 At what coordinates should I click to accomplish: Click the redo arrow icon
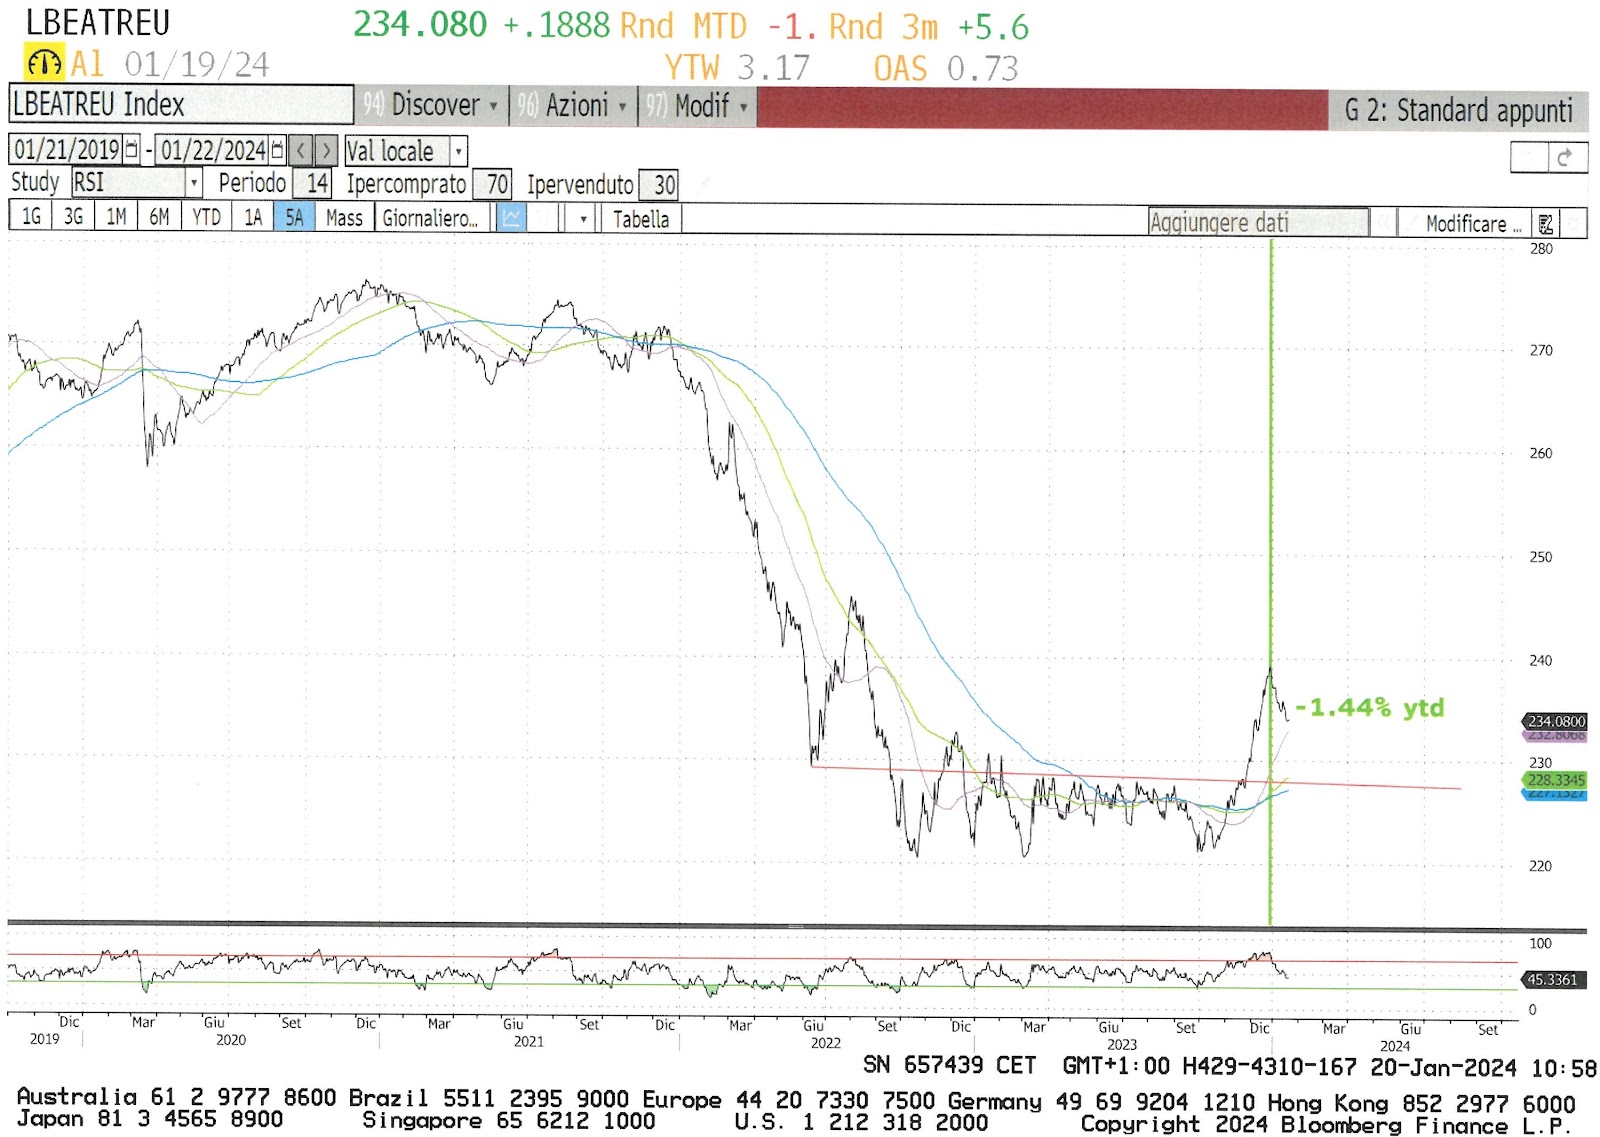click(x=1567, y=158)
